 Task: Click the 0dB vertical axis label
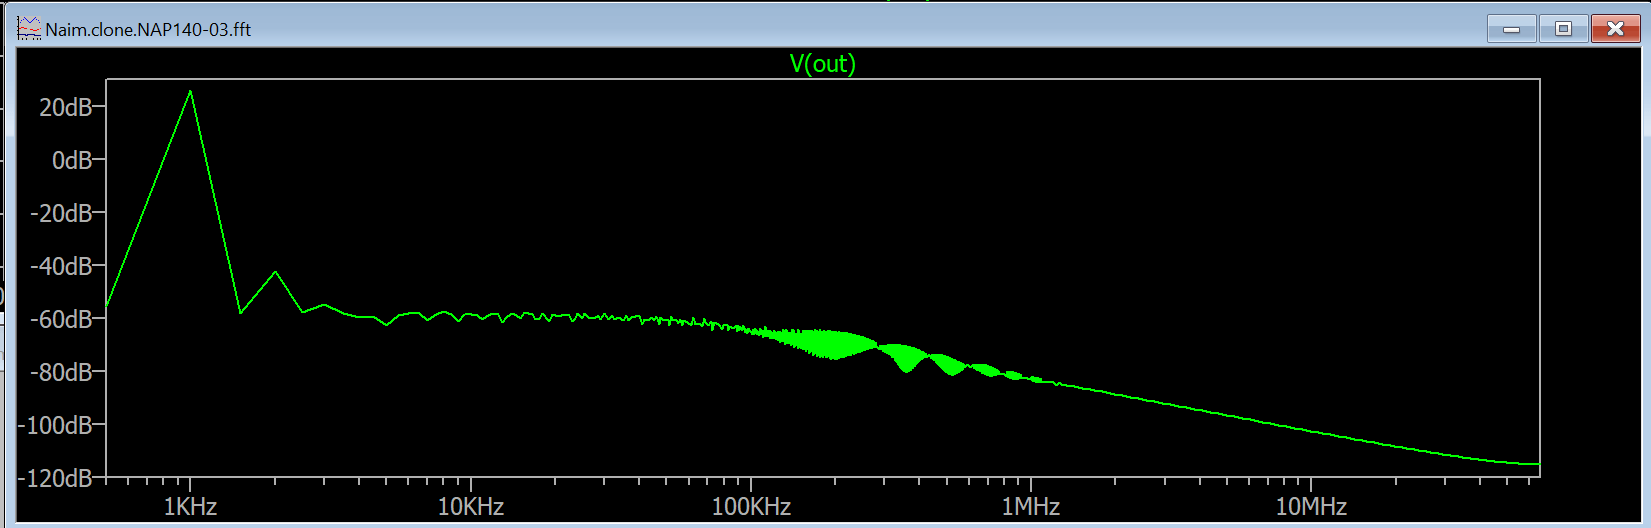[x=72, y=160]
